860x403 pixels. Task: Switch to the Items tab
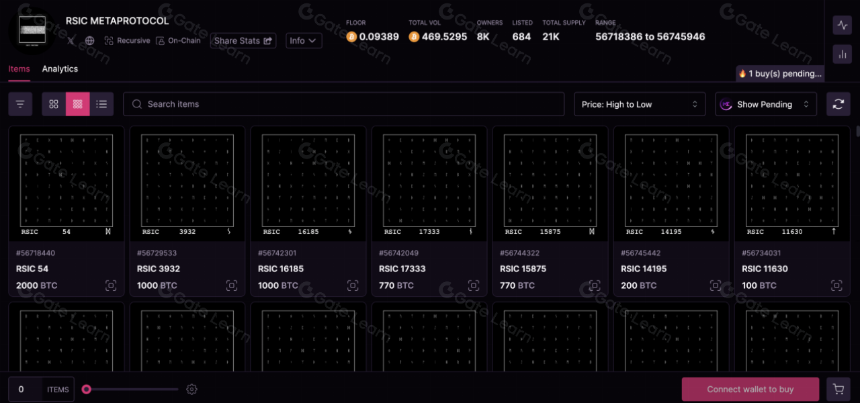pyautogui.click(x=19, y=69)
